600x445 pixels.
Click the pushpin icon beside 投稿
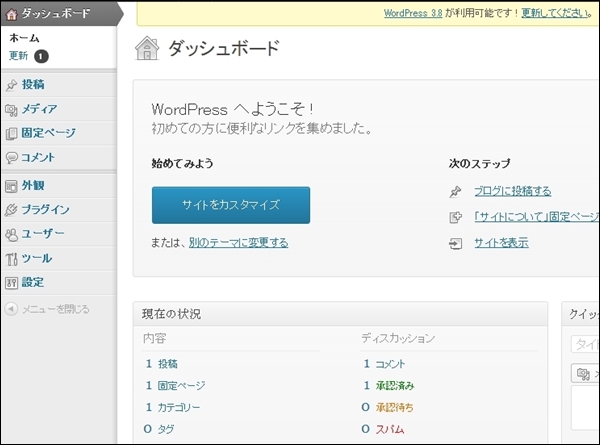coord(11,85)
